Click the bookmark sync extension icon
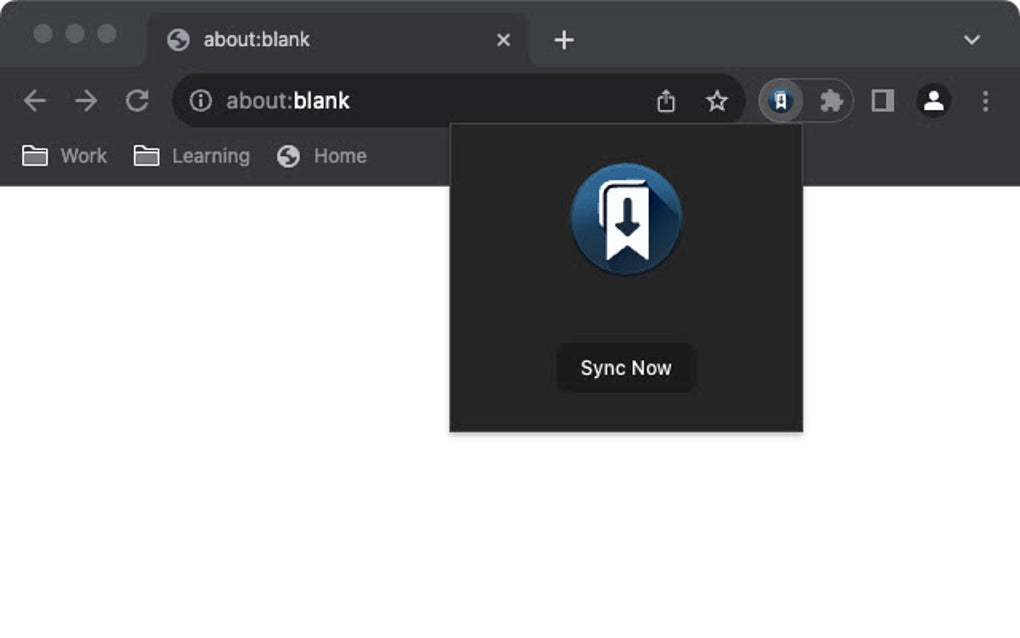The width and height of the screenshot is (1020, 638). 781,100
